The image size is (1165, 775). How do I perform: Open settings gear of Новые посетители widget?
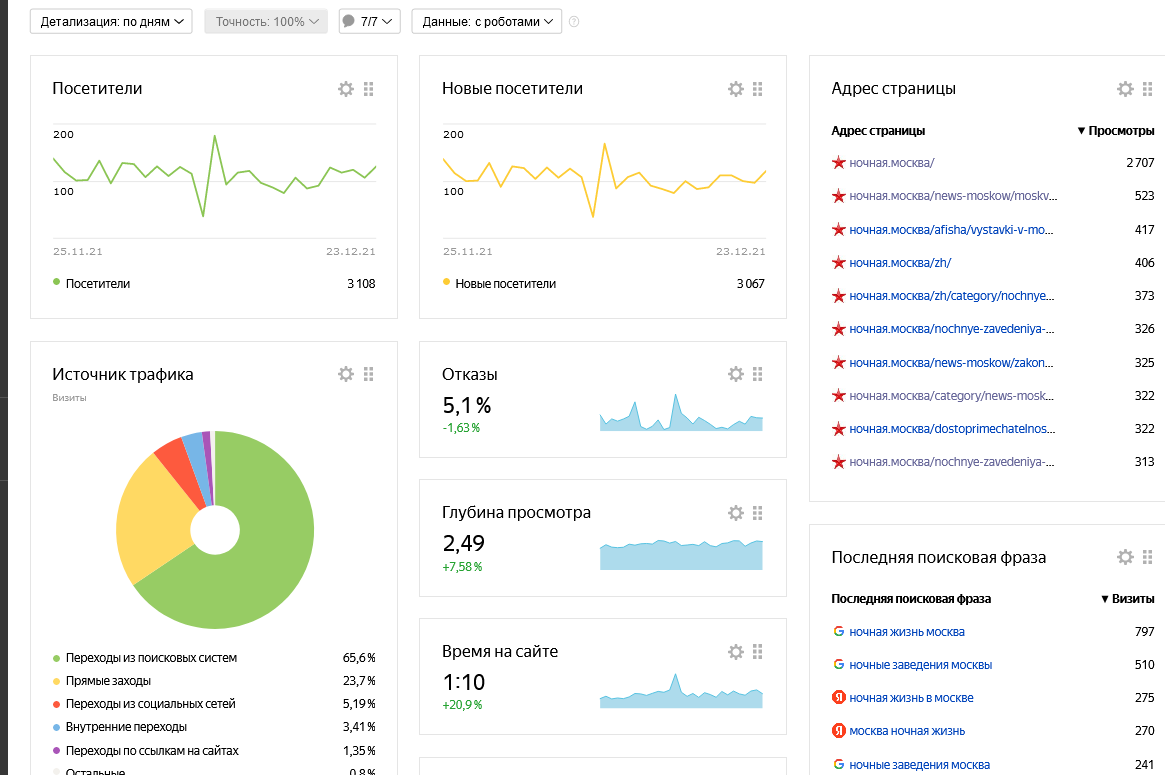[x=736, y=89]
